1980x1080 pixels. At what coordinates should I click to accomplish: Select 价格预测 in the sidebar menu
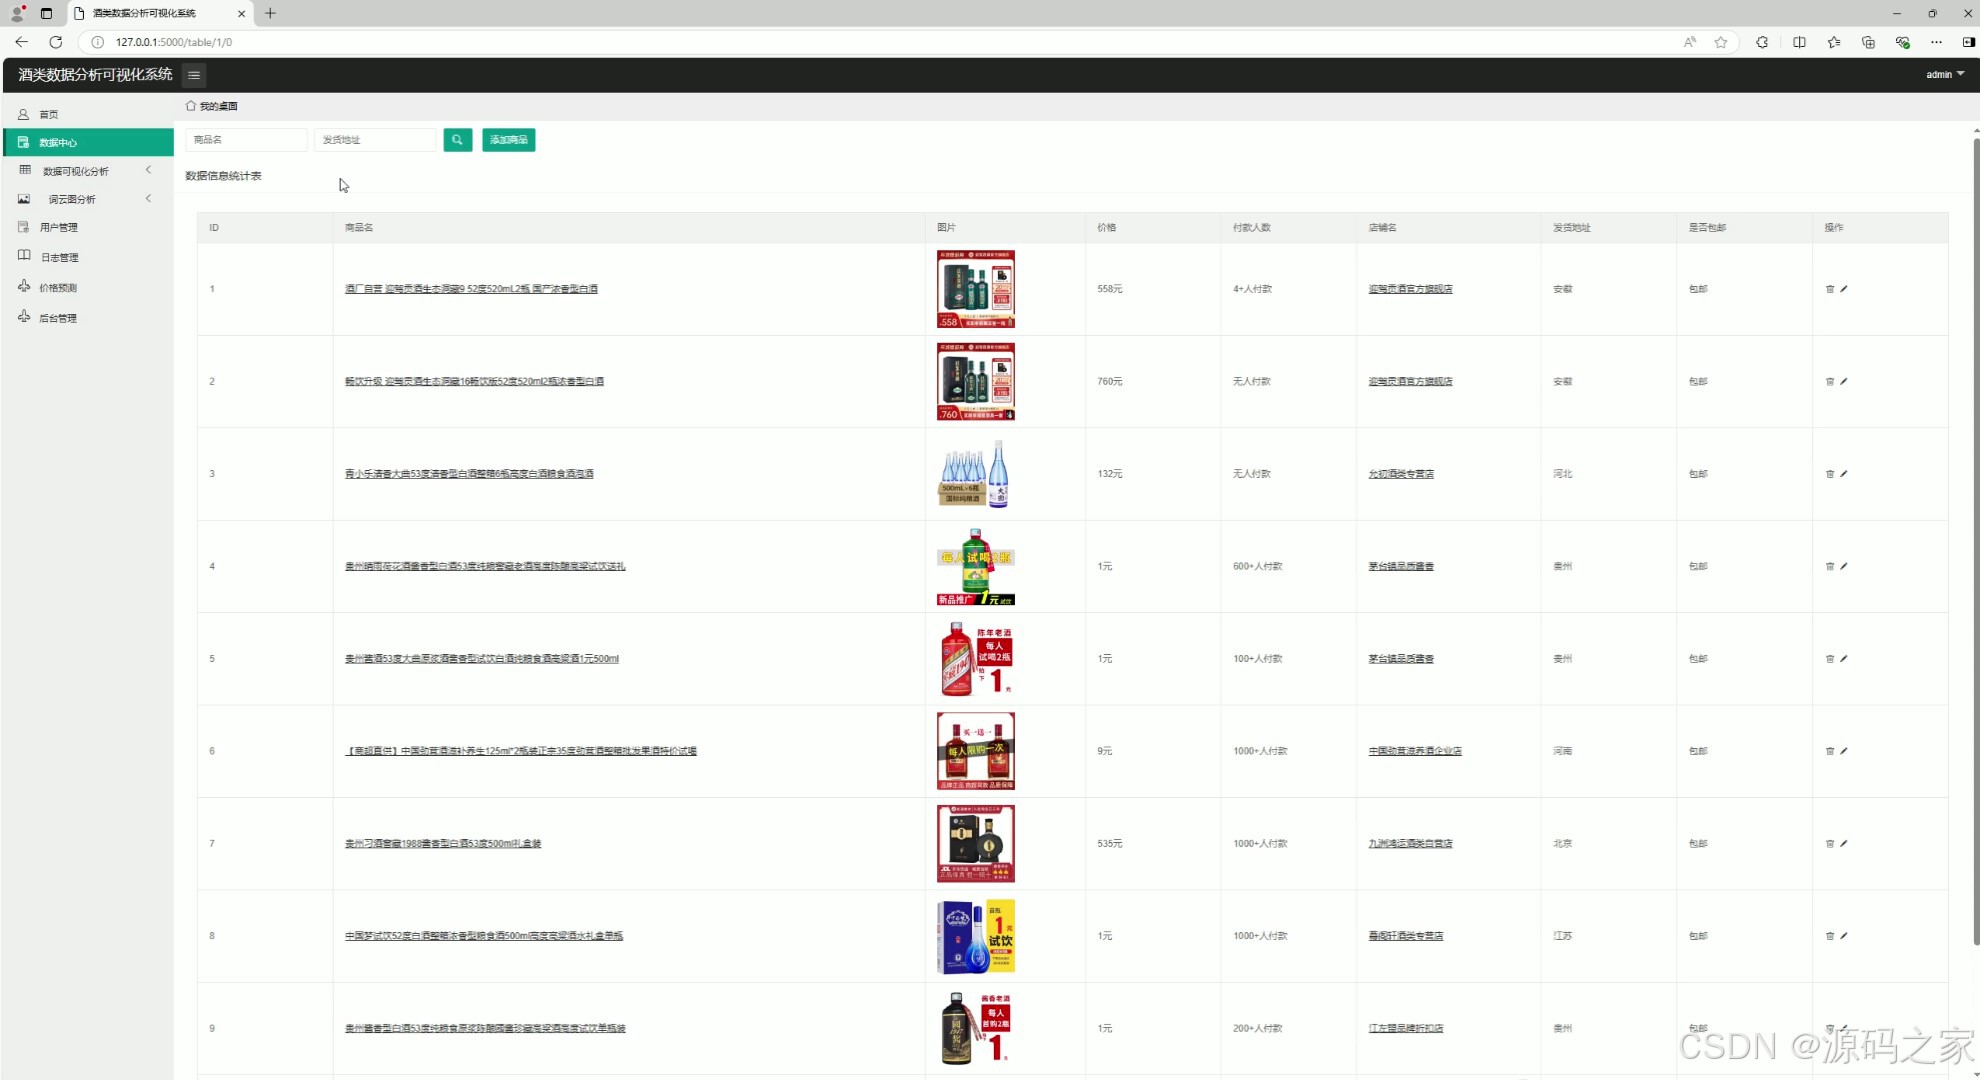click(x=58, y=288)
